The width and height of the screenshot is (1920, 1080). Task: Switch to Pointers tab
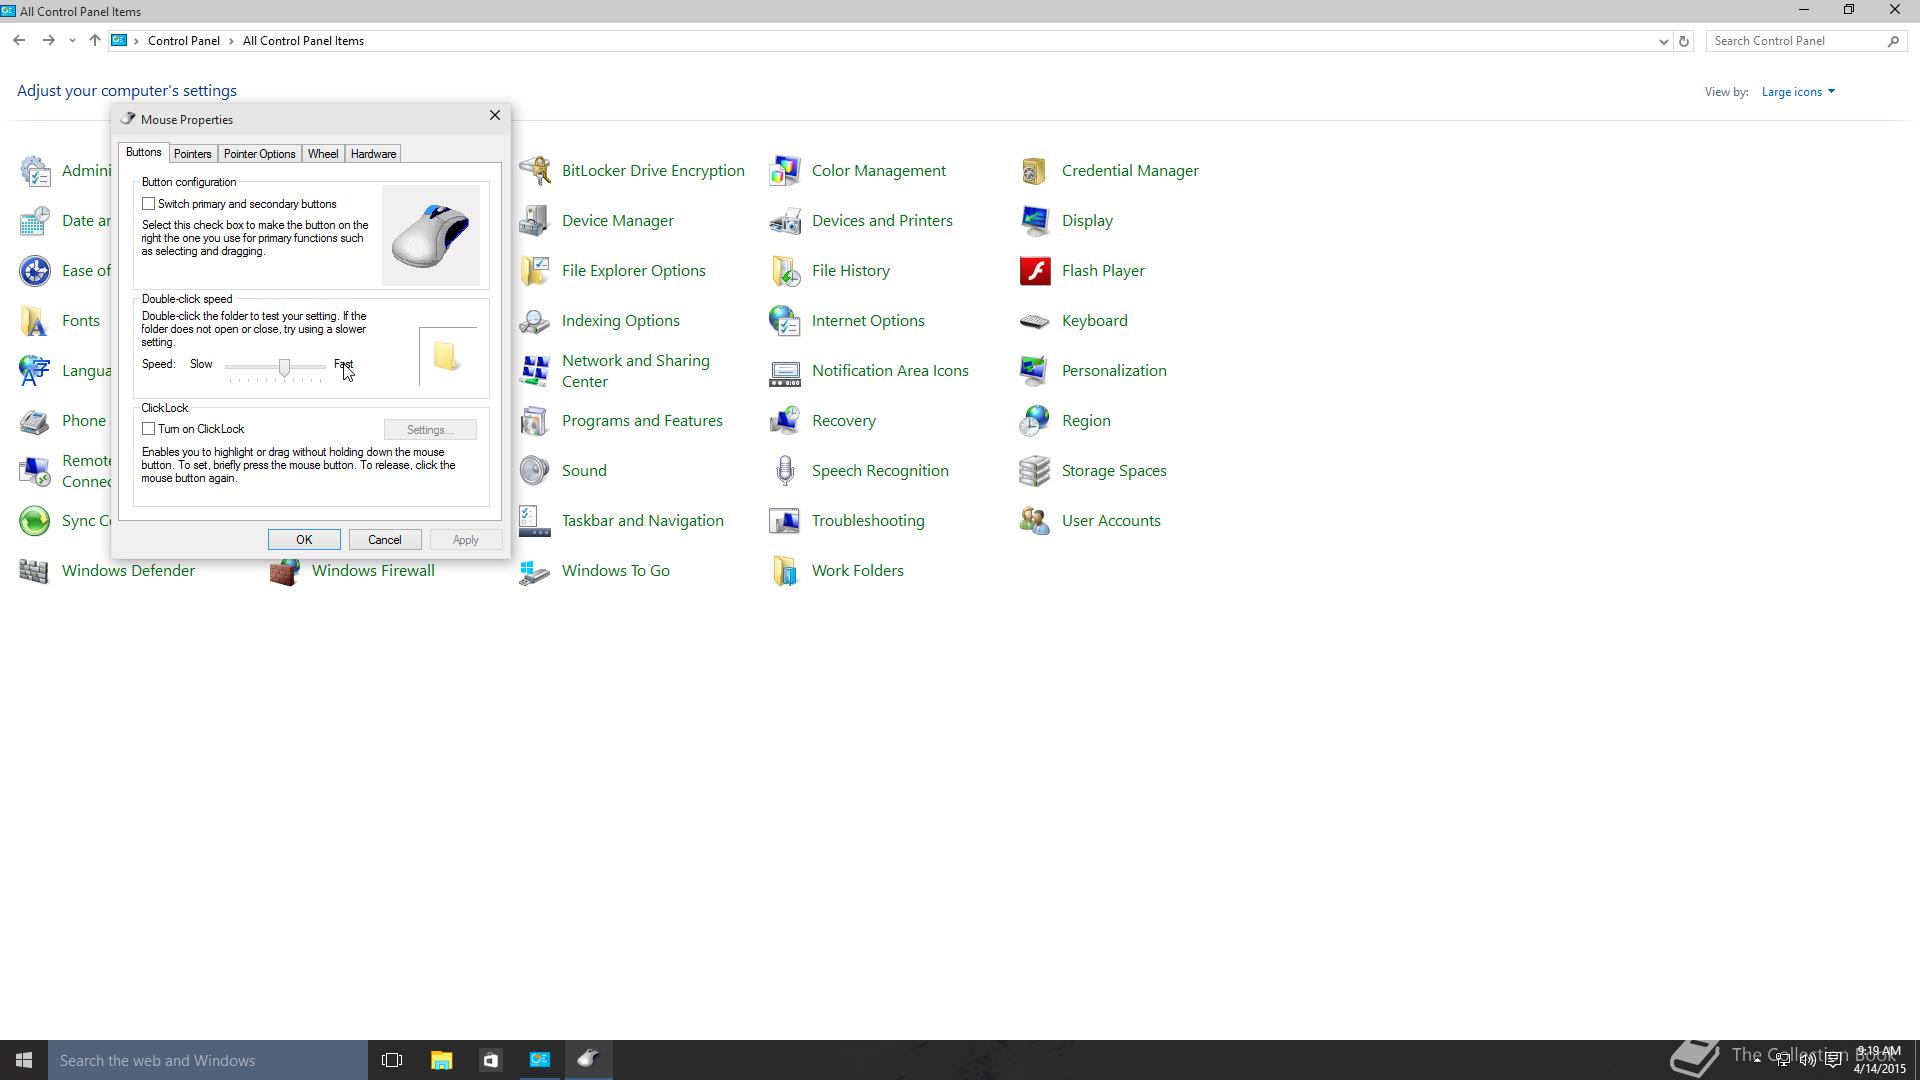click(x=192, y=154)
